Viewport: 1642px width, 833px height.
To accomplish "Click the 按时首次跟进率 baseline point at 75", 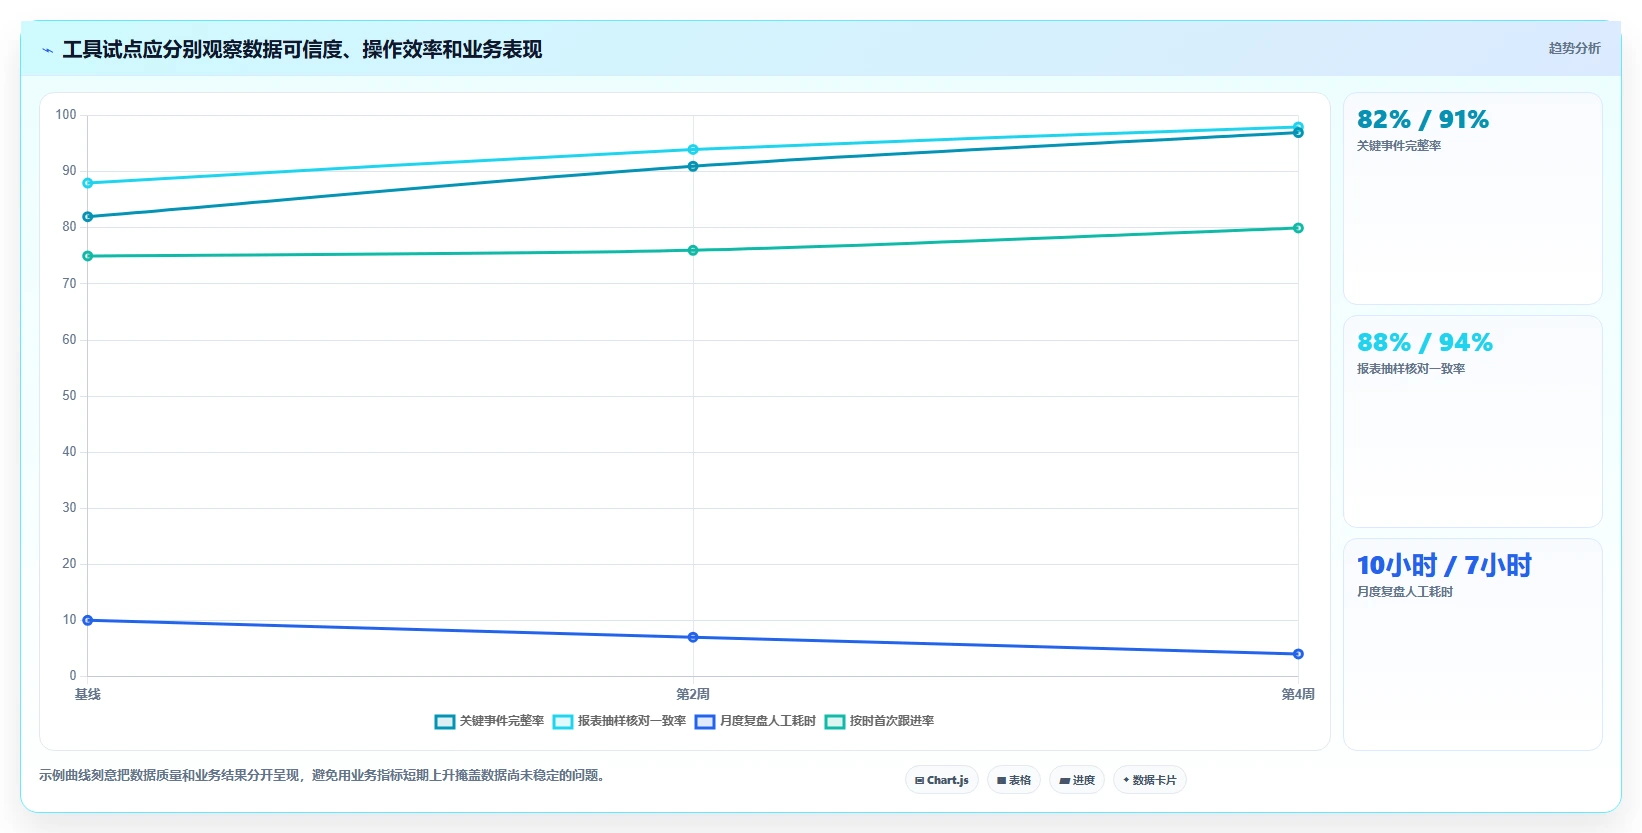I will 88,256.
